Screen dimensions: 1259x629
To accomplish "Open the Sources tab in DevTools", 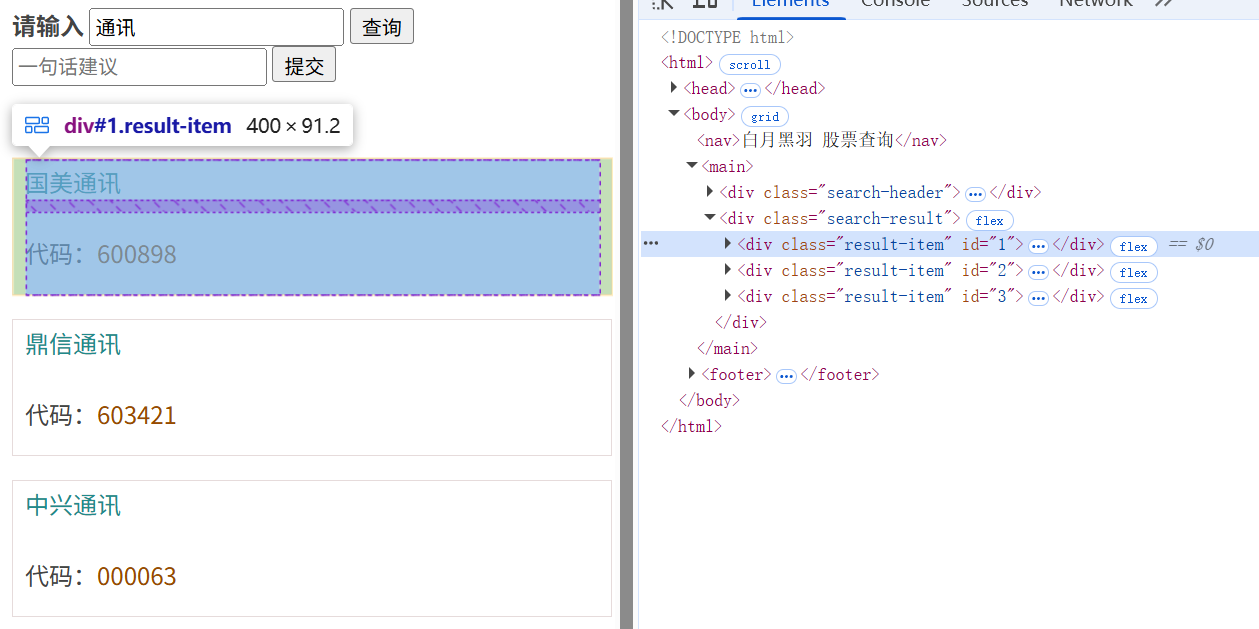I will point(994,4).
